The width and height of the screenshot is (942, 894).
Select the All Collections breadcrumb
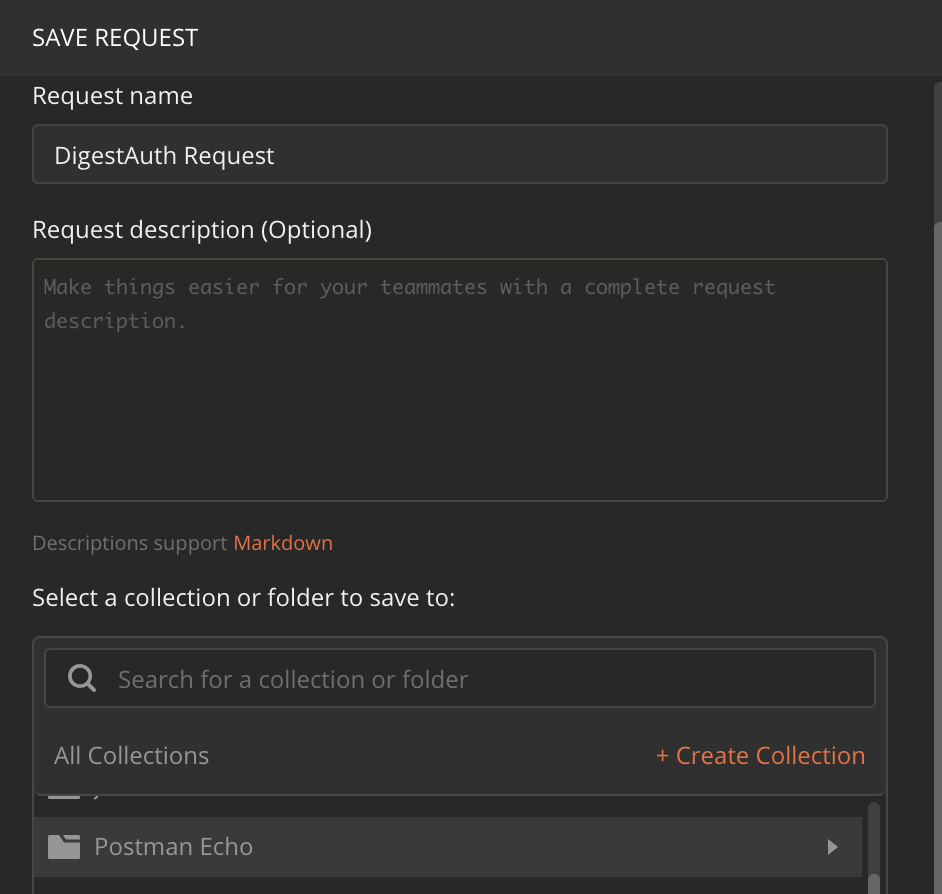132,755
